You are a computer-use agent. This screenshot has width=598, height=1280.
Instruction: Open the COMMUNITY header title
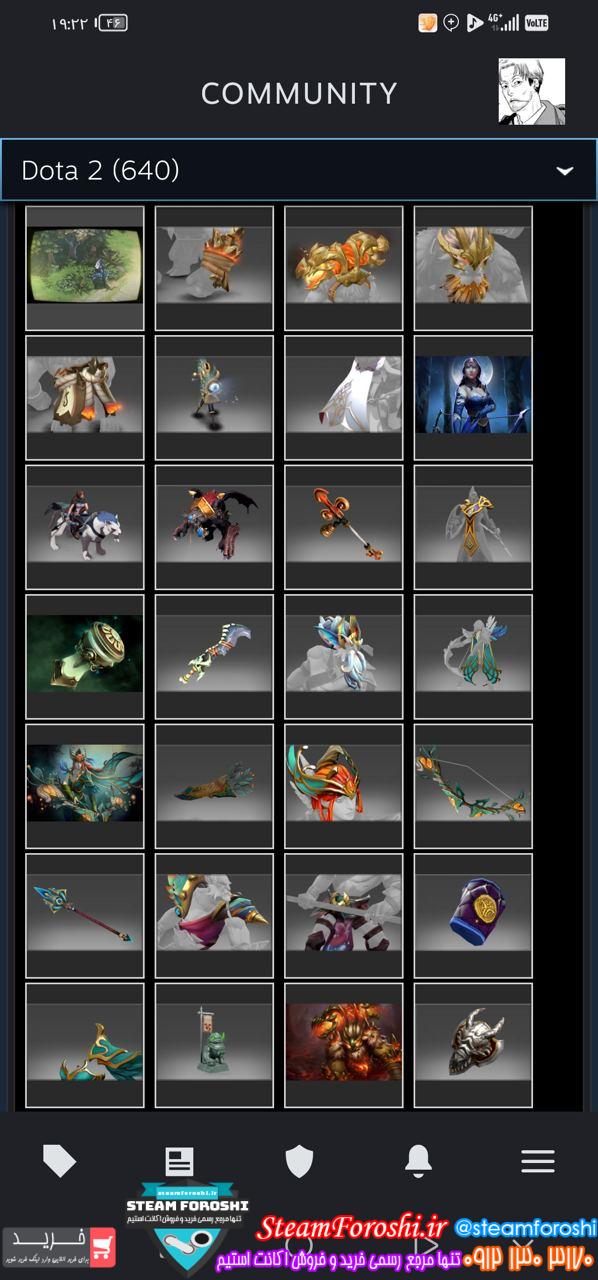tap(299, 93)
